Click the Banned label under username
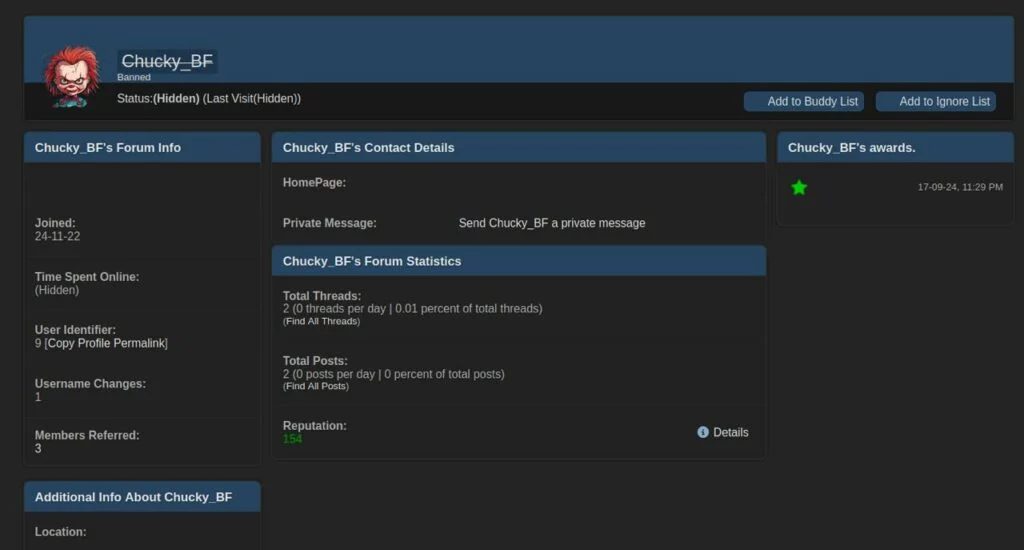Screen dimensions: 1024x550 (x=134, y=77)
